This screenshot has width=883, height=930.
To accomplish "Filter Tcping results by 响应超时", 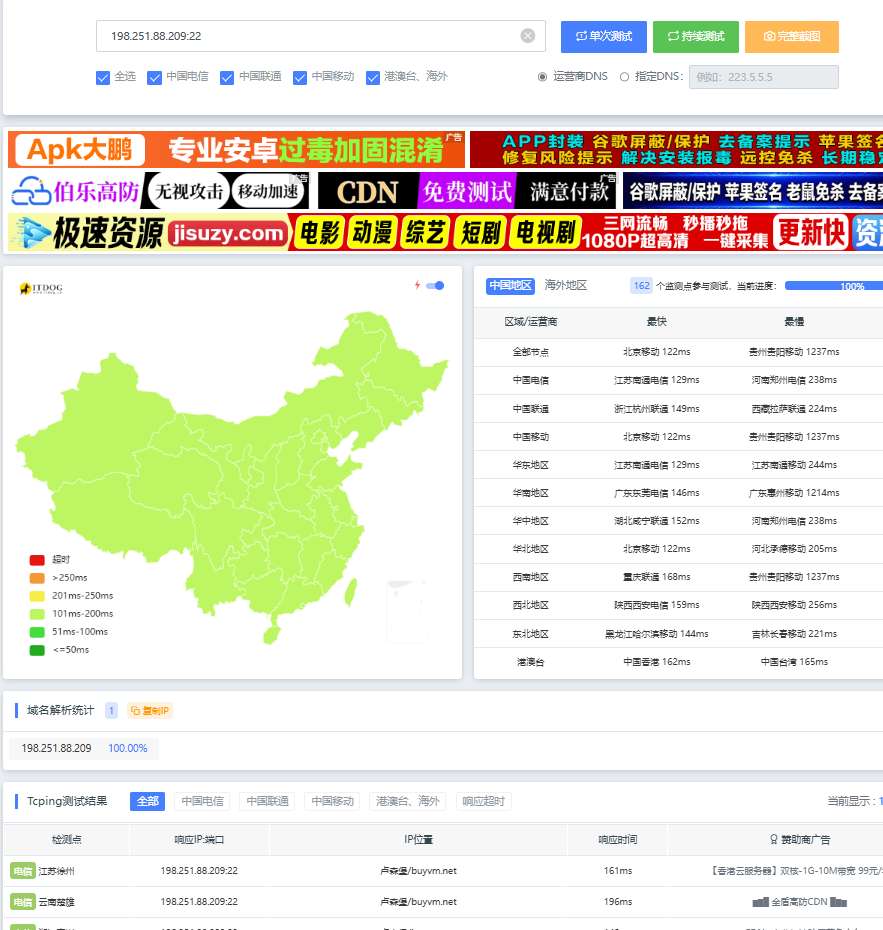I will click(x=484, y=801).
